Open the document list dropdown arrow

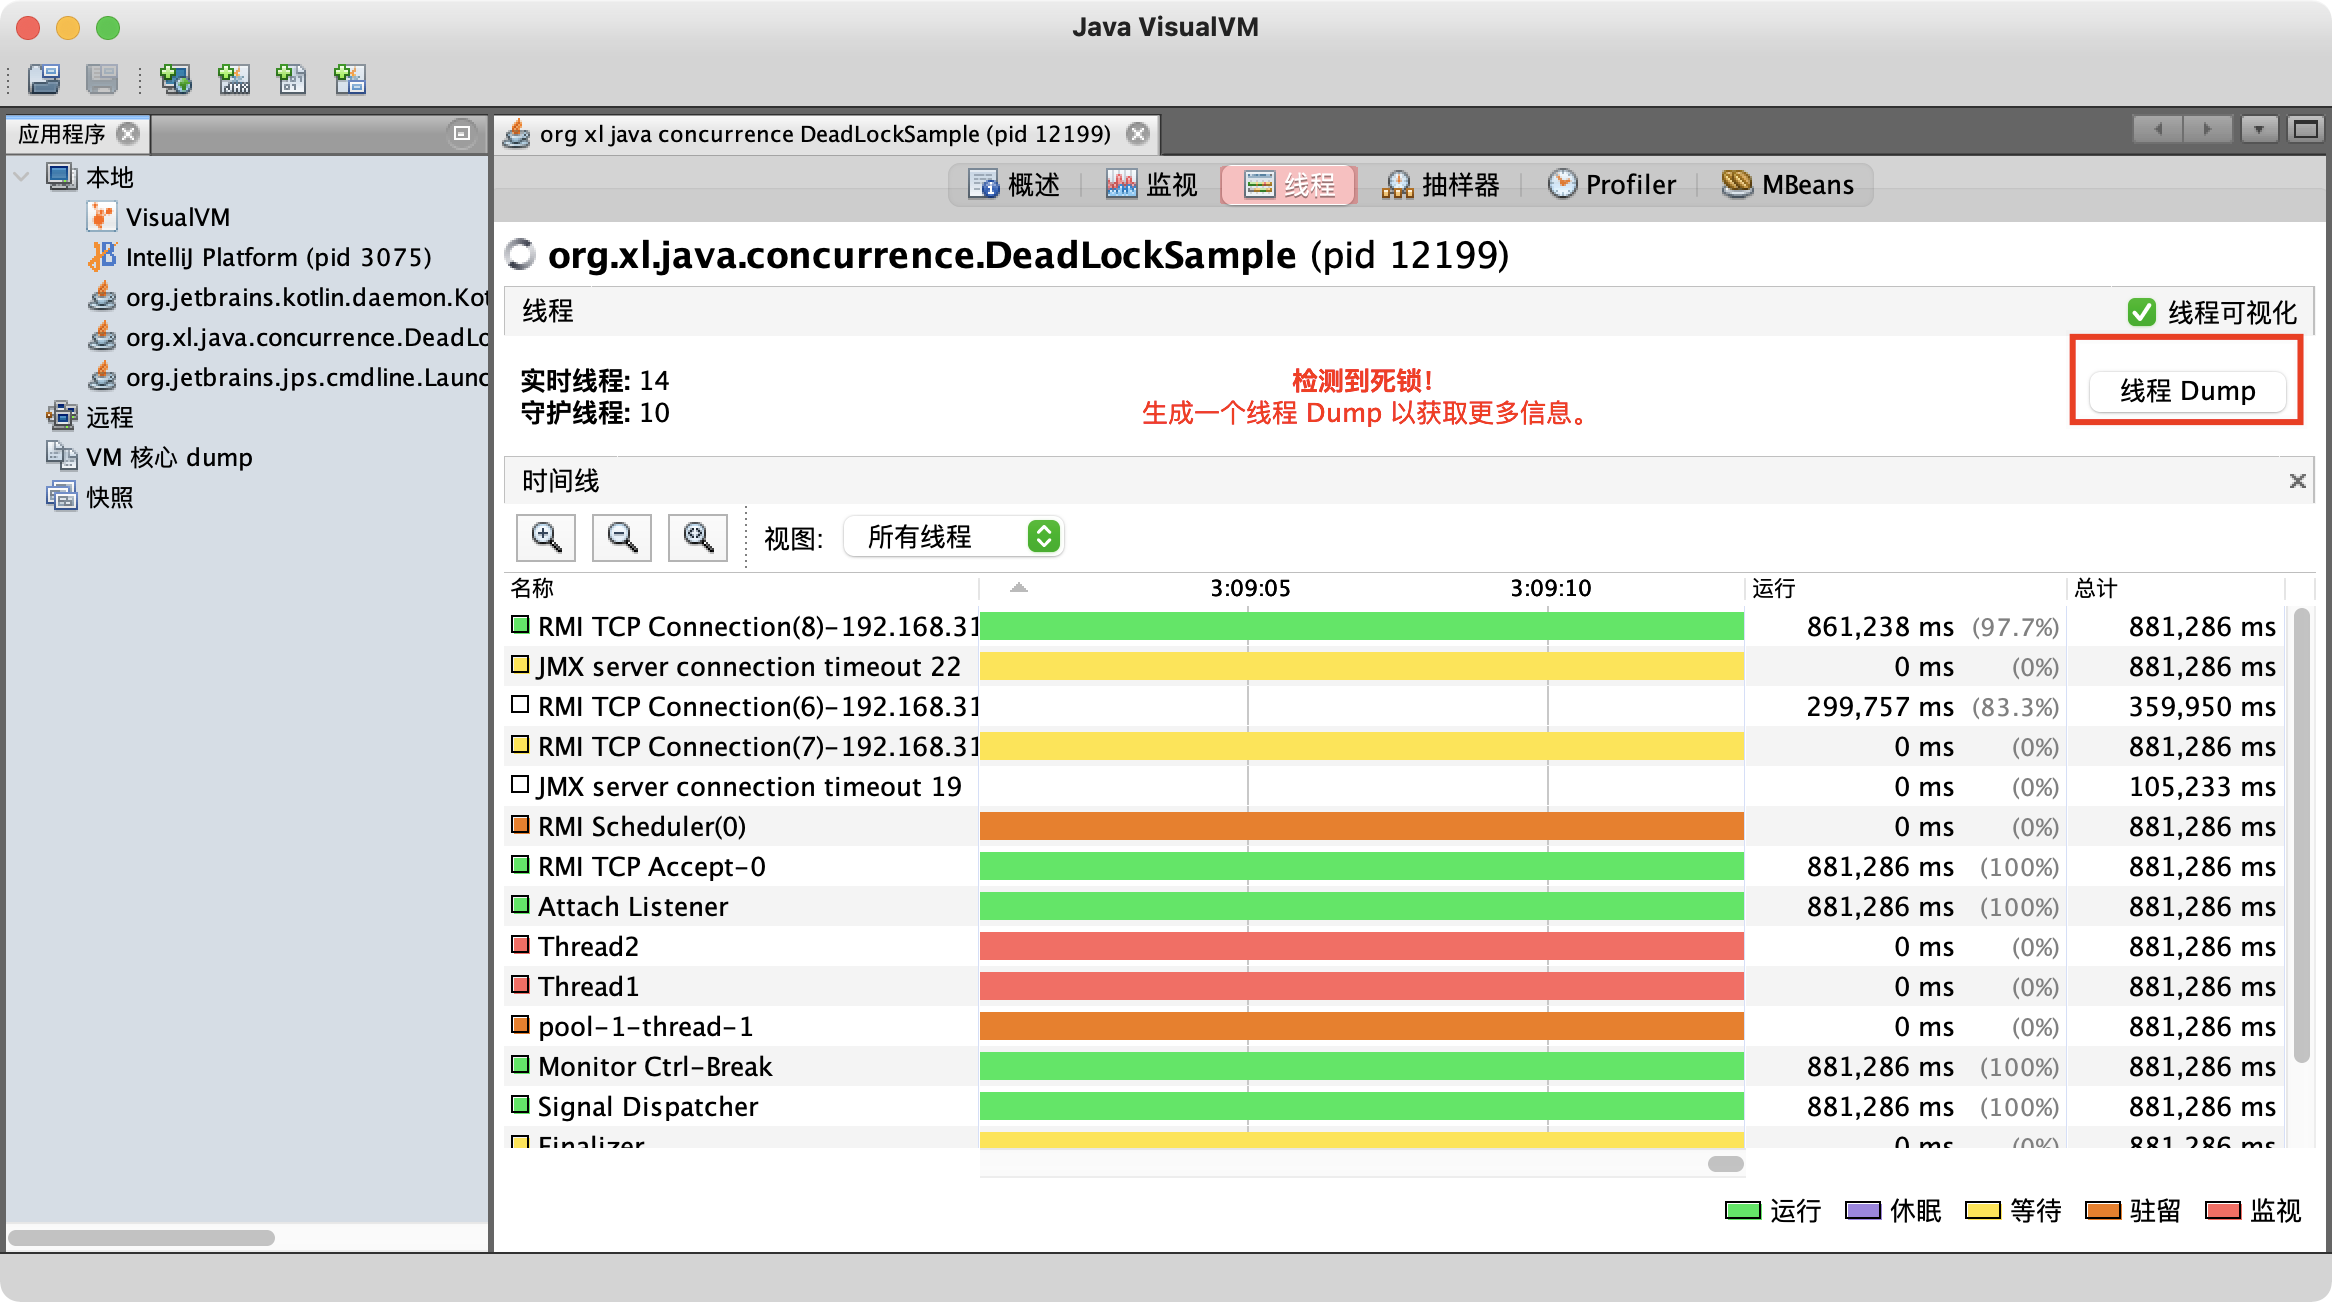click(2259, 129)
